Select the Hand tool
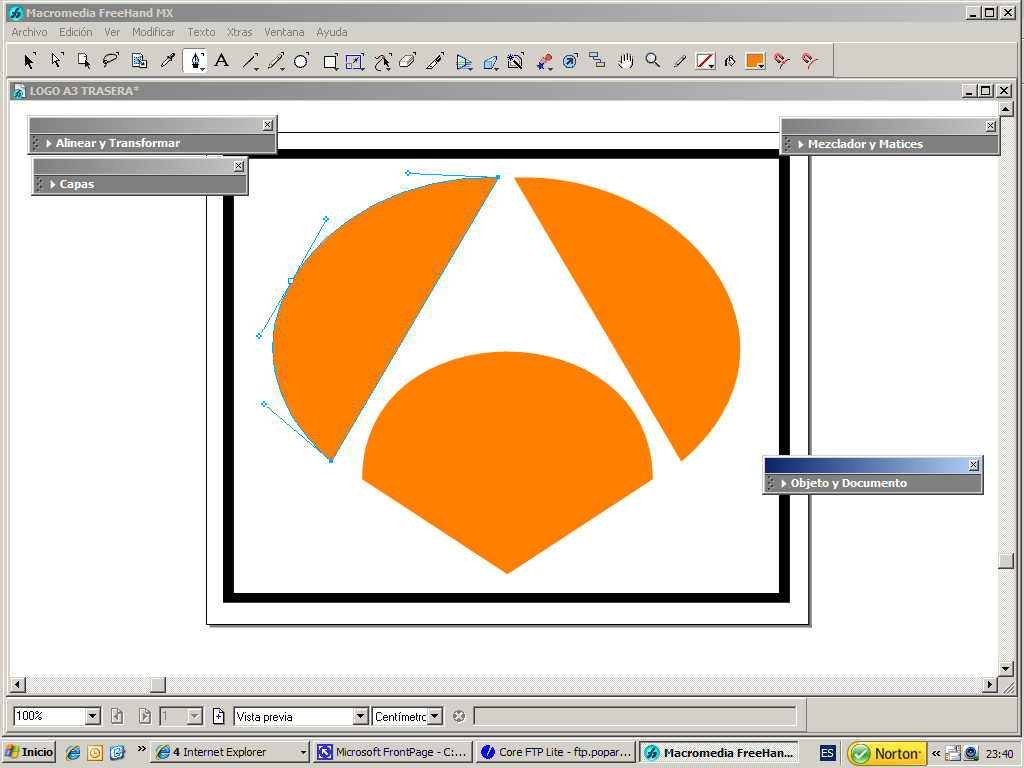Viewport: 1024px width, 768px height. tap(626, 61)
